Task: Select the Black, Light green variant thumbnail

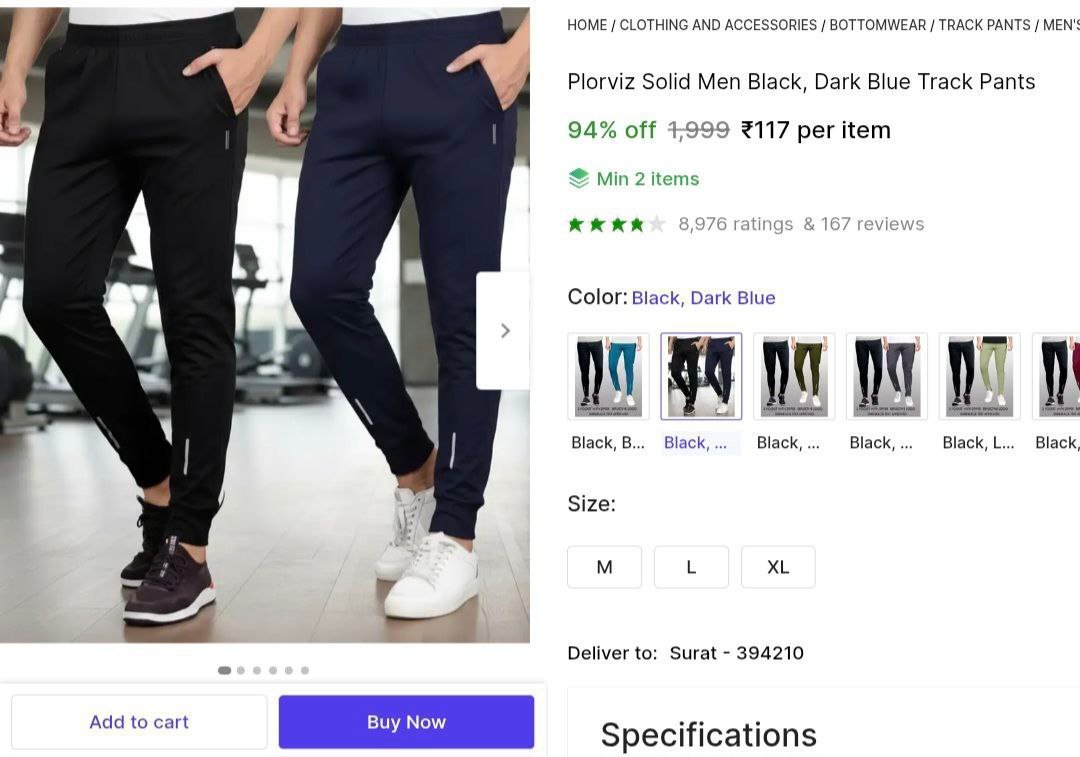Action: point(979,375)
